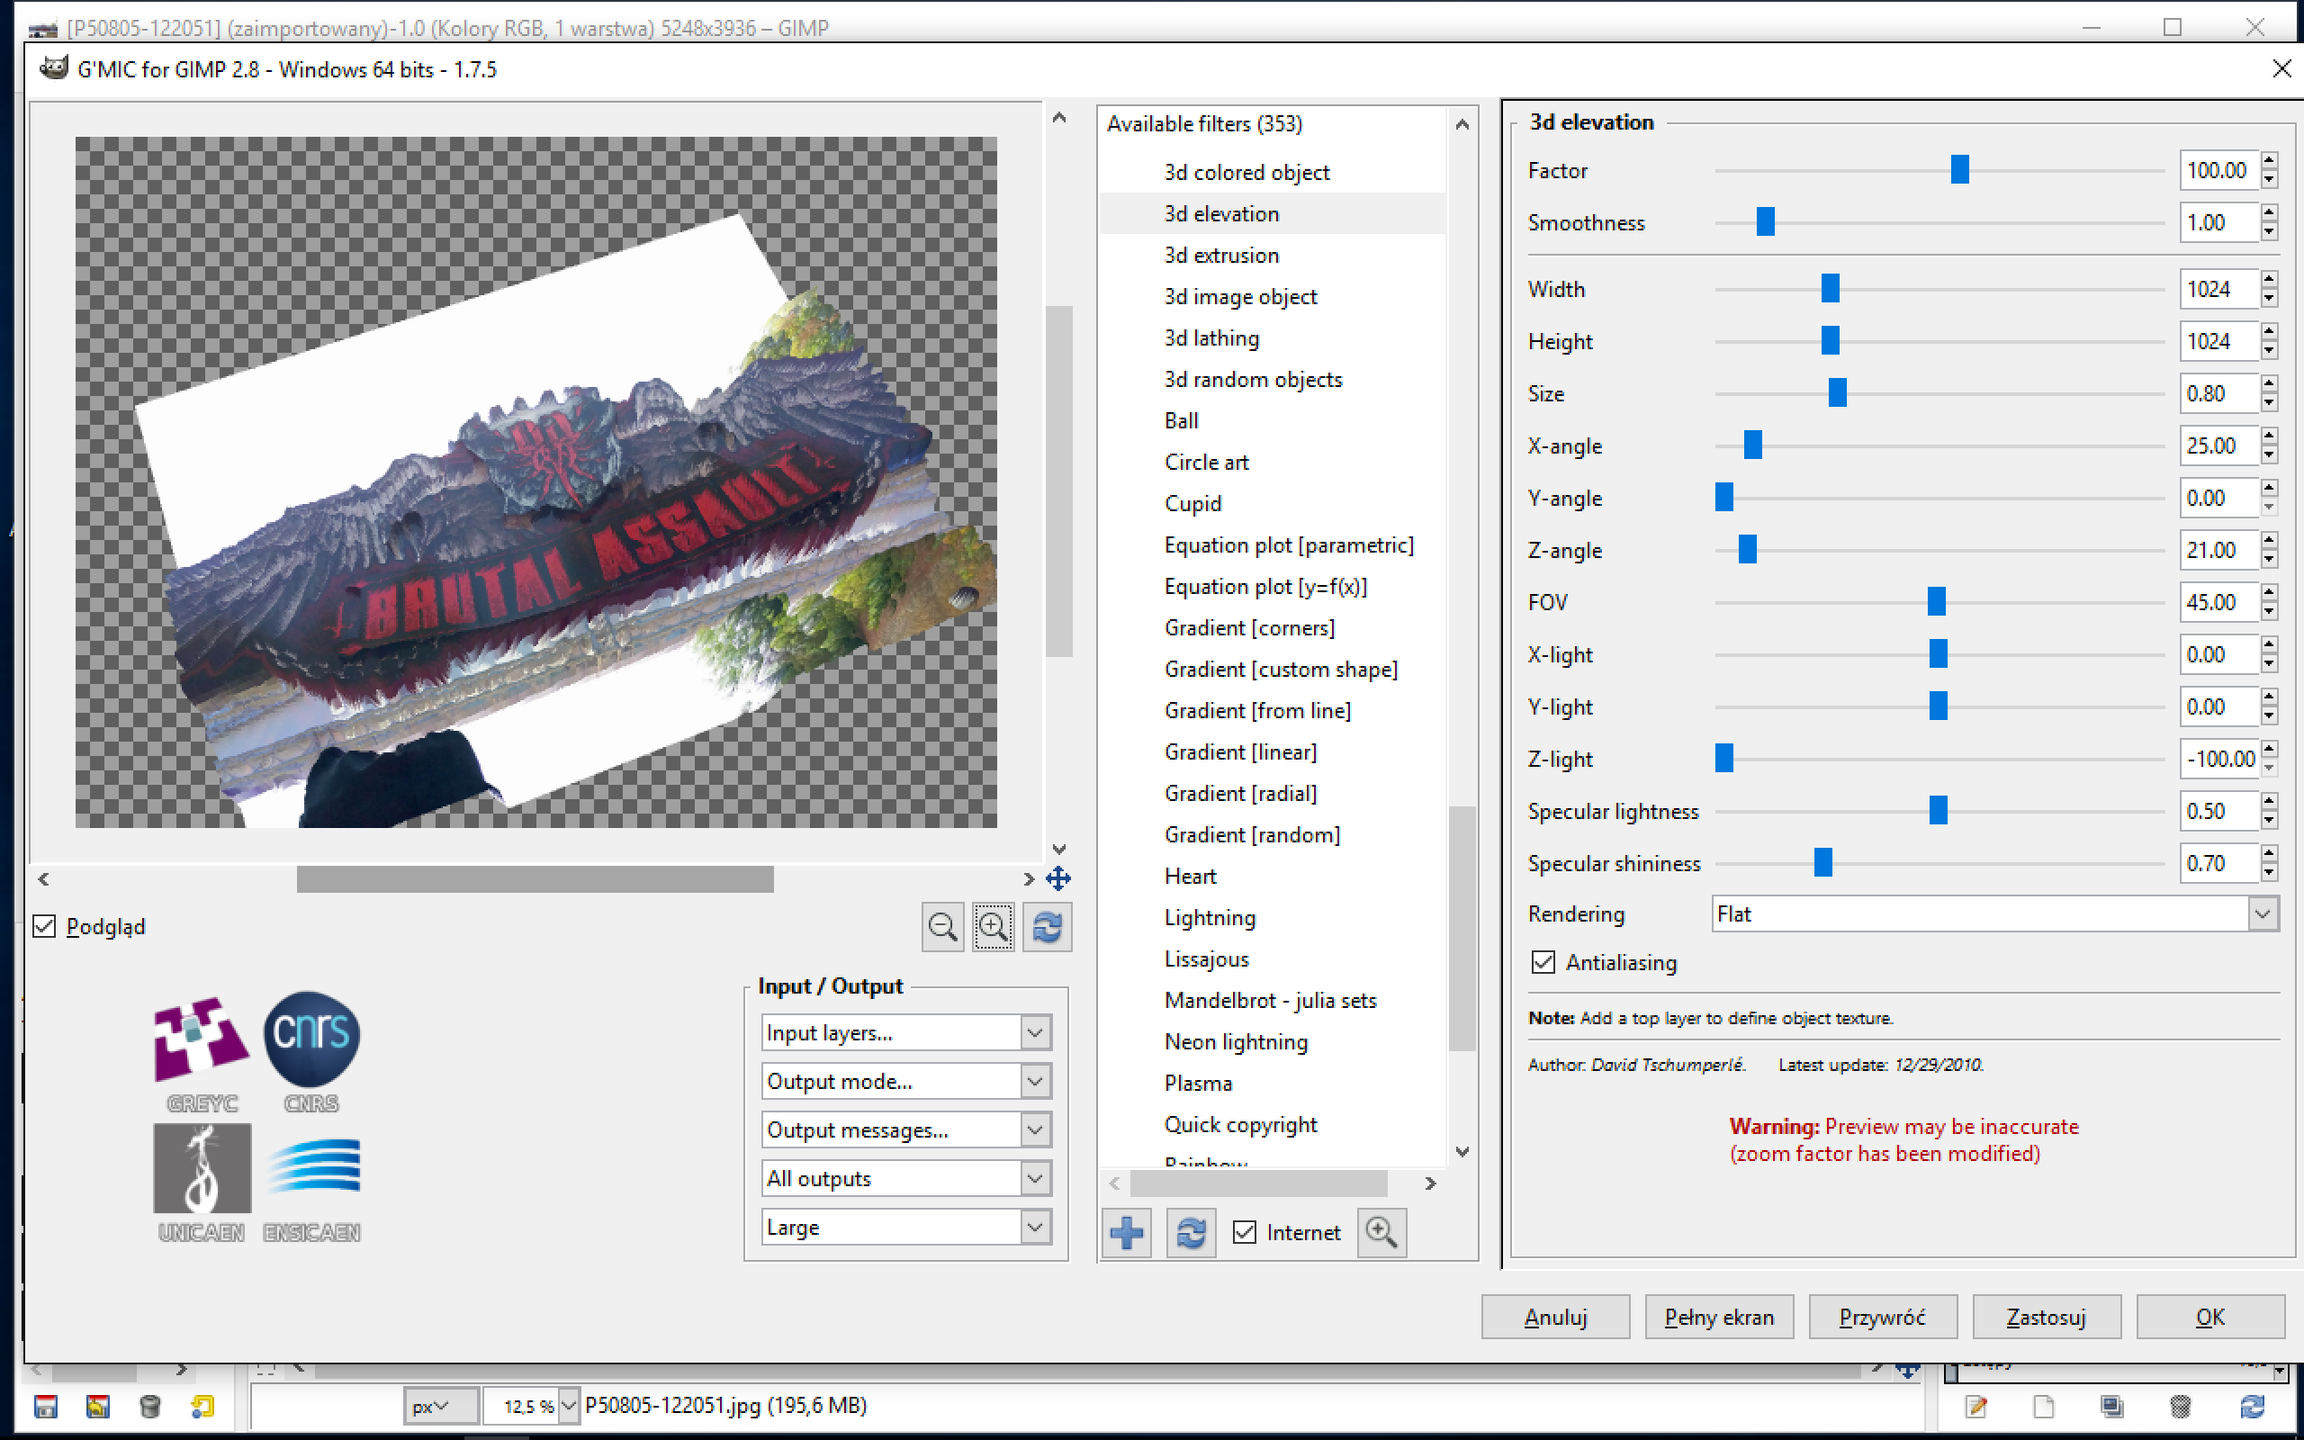
Task: Open the Output mode dropdown
Action: click(x=906, y=1081)
